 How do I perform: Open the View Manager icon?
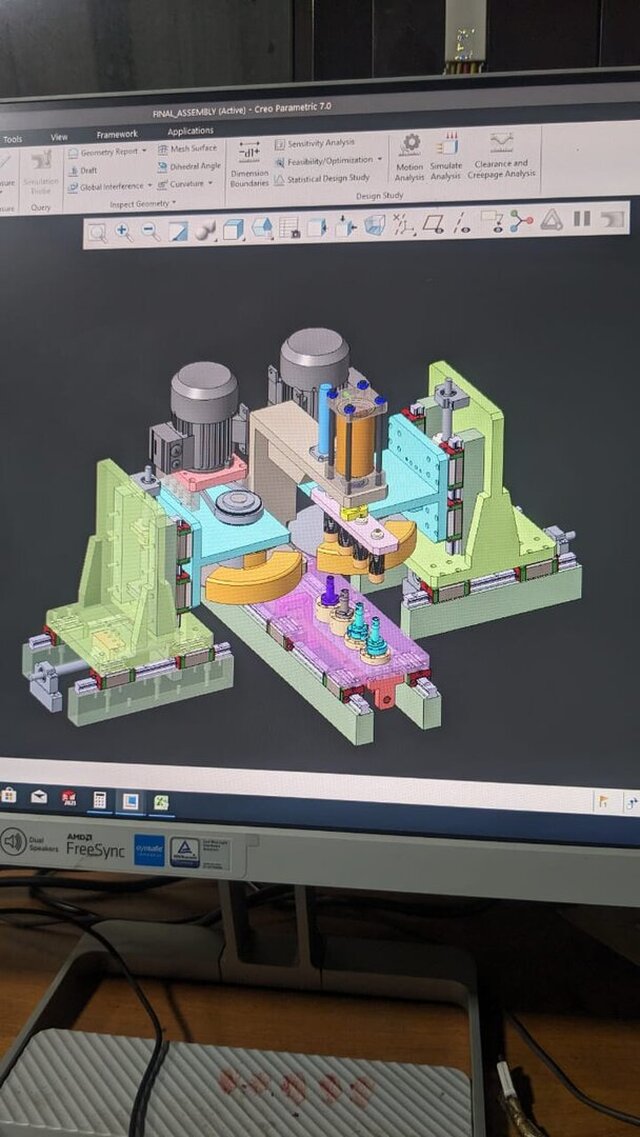pos(290,228)
